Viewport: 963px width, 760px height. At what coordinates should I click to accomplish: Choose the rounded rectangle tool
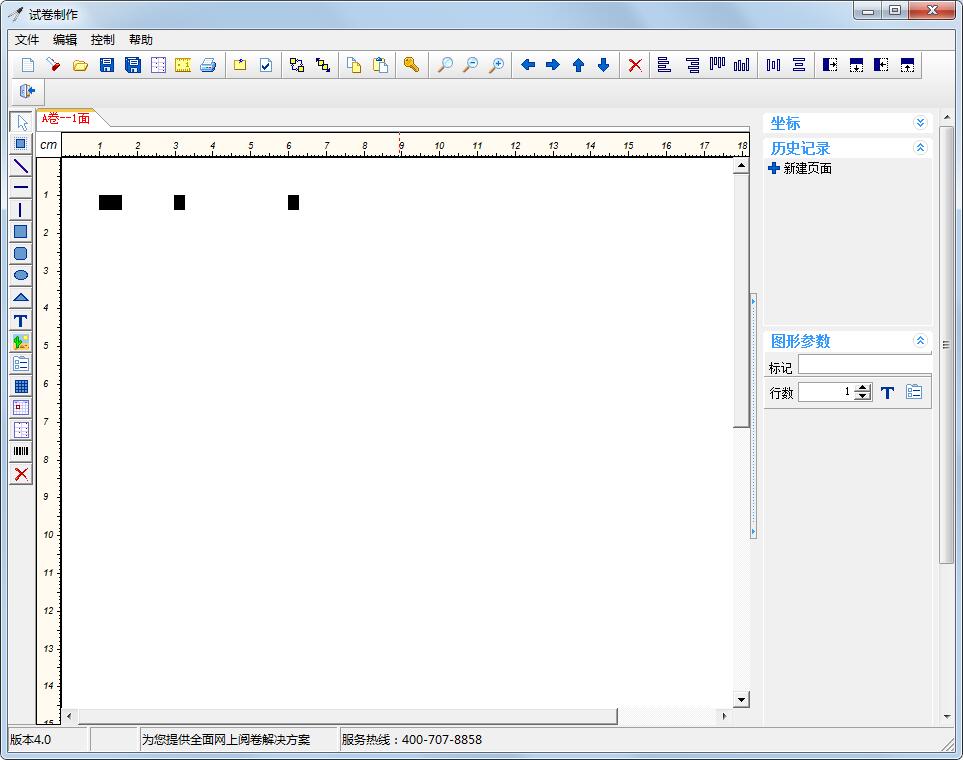[x=20, y=253]
